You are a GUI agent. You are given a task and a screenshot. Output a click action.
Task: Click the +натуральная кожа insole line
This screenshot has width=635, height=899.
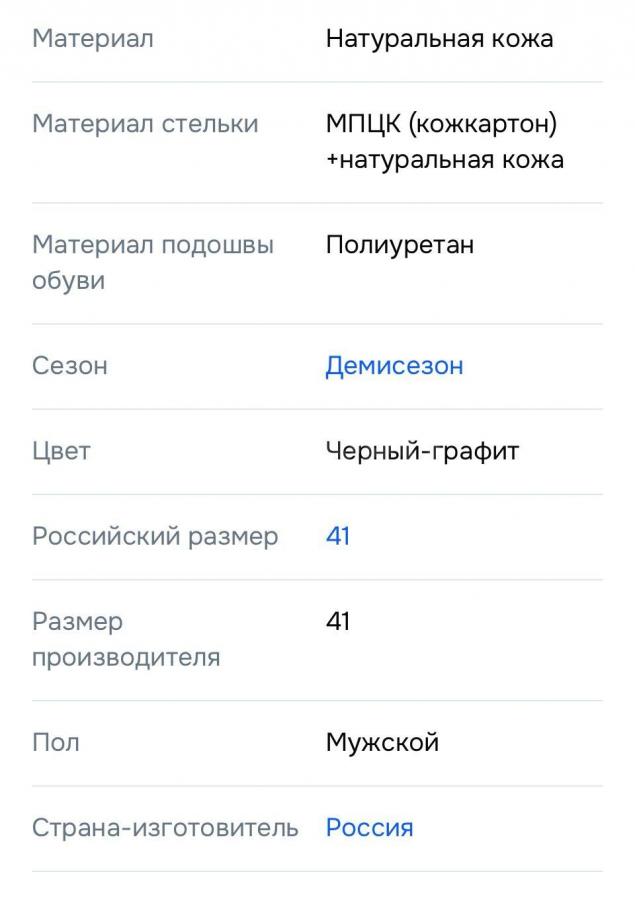click(444, 160)
